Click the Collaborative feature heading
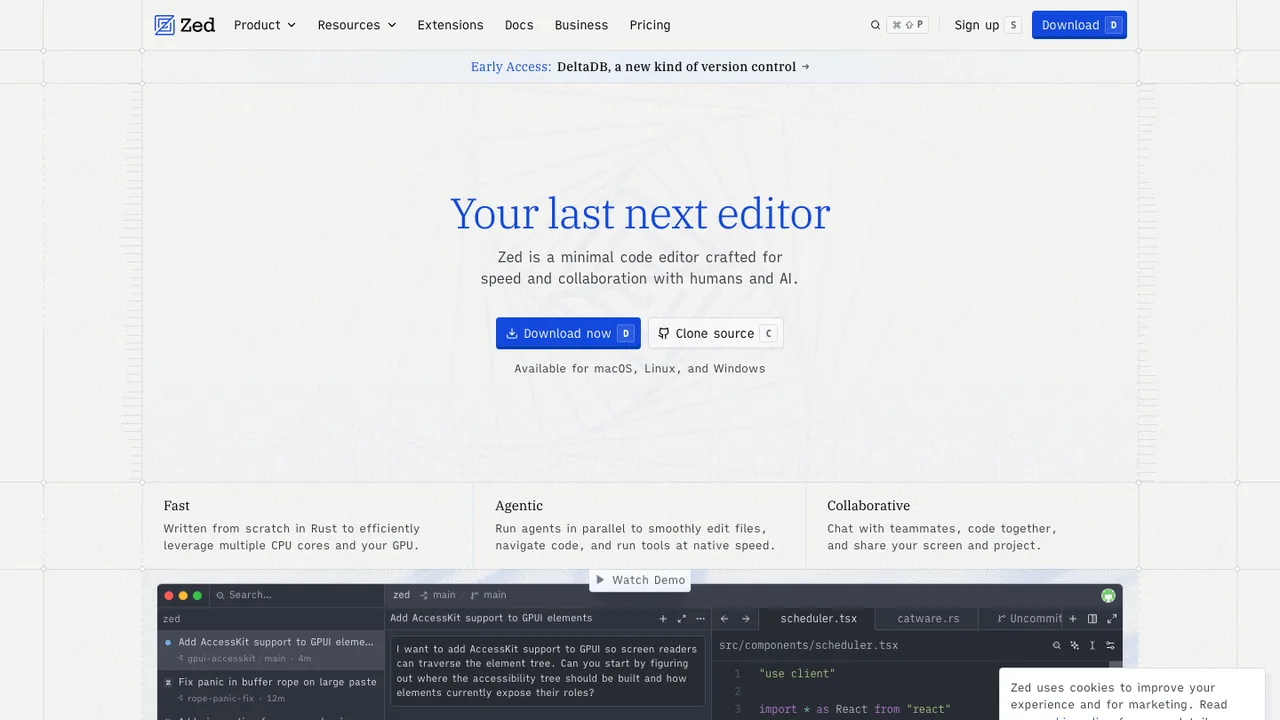The image size is (1280, 720). pos(869,506)
